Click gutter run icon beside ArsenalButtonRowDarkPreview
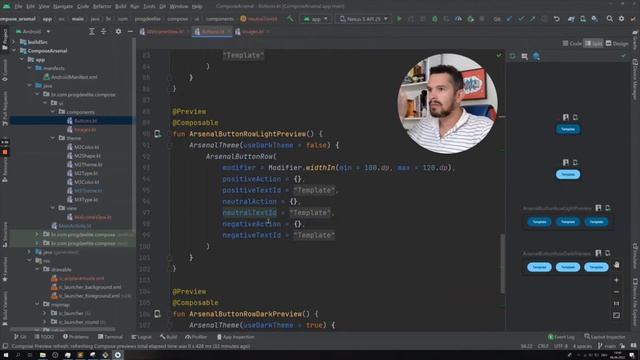 click(x=158, y=314)
